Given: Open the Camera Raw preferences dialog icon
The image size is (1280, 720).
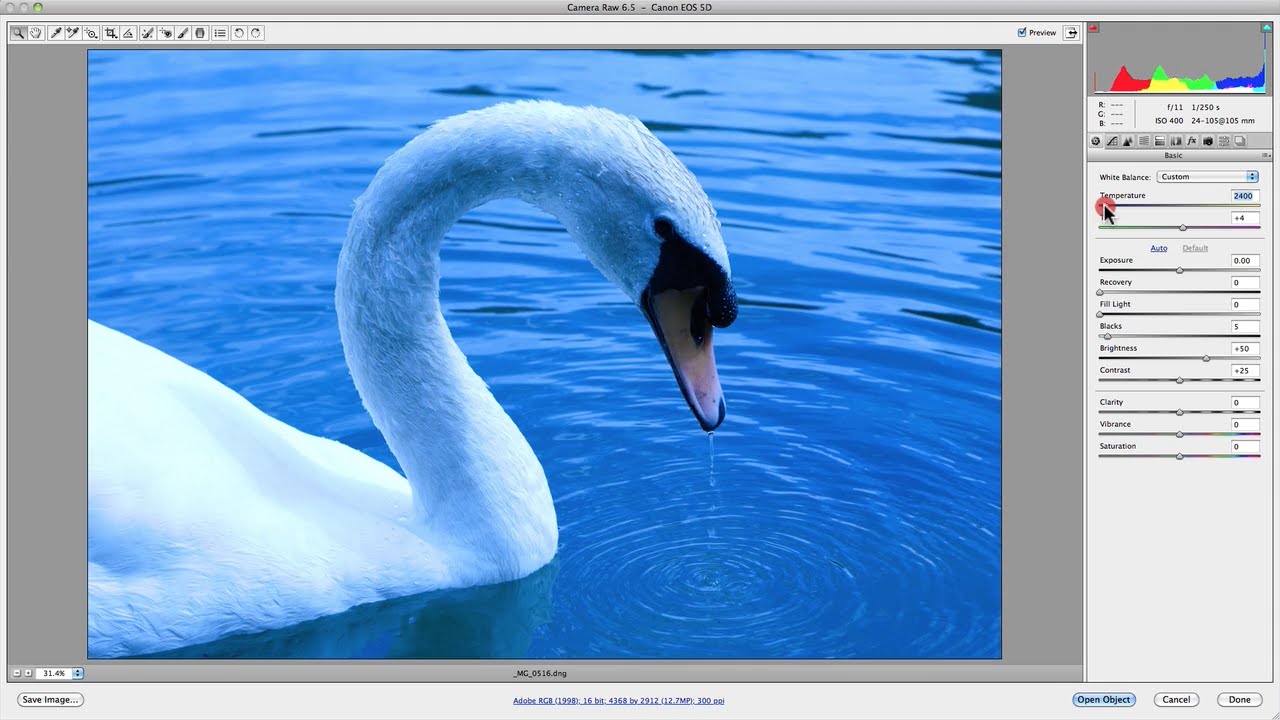Looking at the screenshot, I should [220, 33].
